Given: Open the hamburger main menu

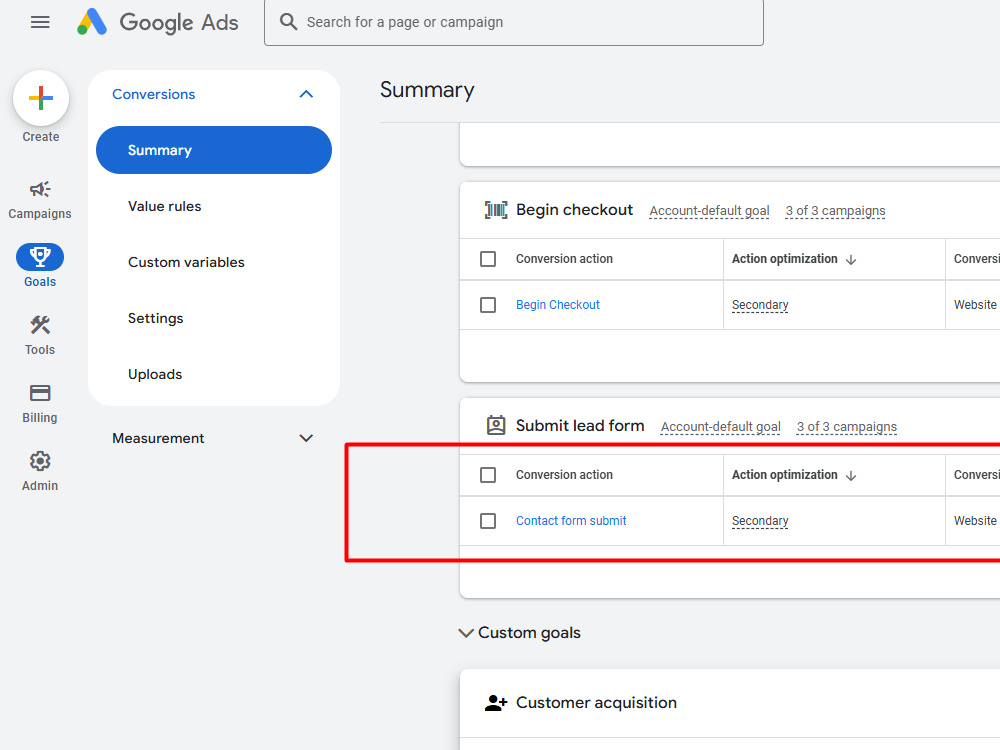Looking at the screenshot, I should [x=40, y=22].
